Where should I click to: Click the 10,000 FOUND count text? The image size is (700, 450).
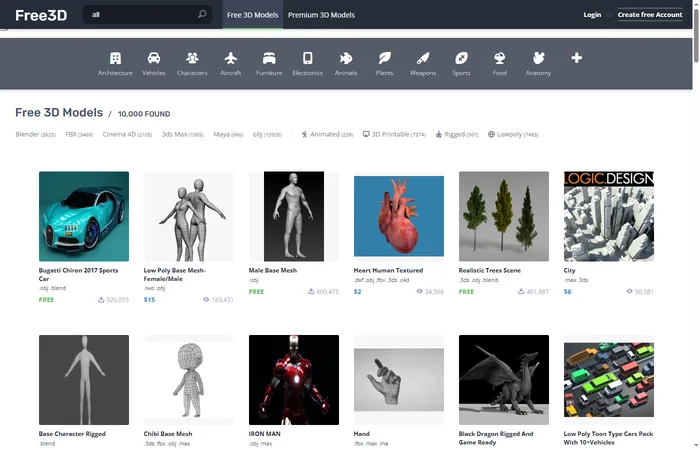pos(144,114)
